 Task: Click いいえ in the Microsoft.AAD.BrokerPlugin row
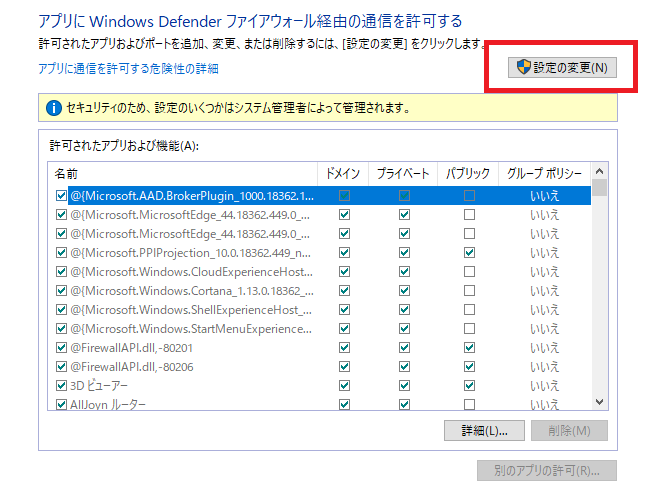coord(544,196)
